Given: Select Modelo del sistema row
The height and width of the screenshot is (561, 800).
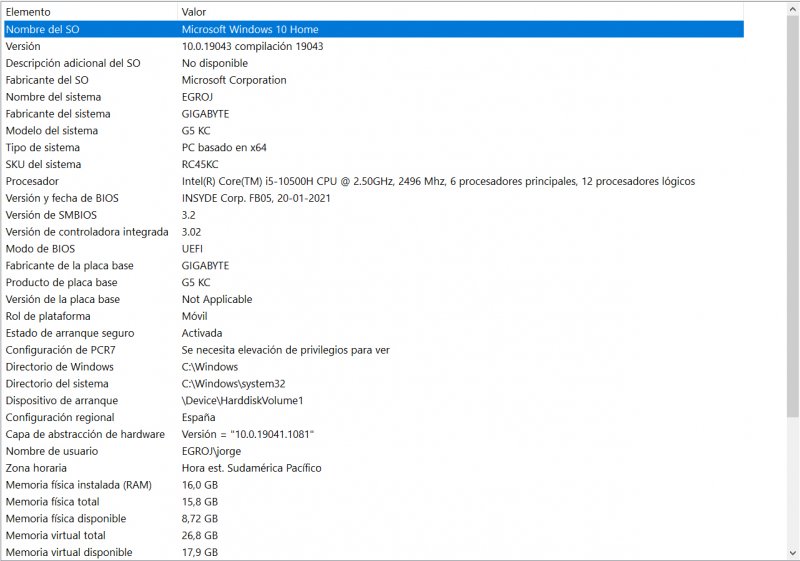Looking at the screenshot, I should click(x=373, y=130).
